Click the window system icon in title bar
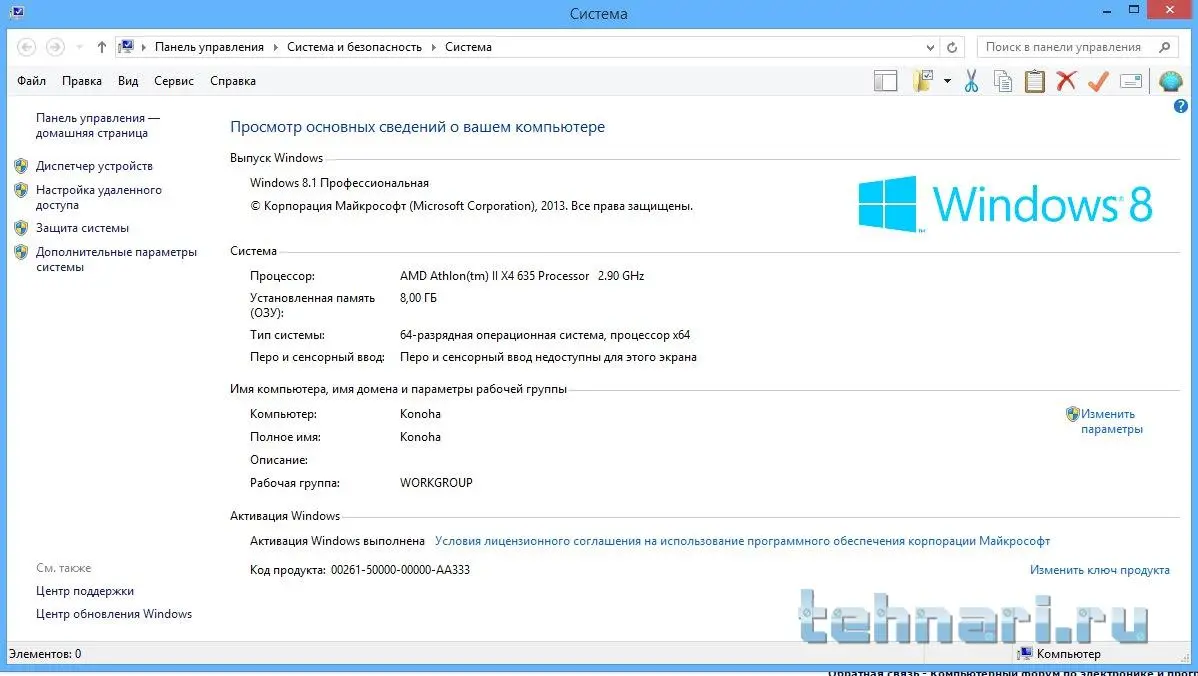Image resolution: width=1198 pixels, height=676 pixels. (x=17, y=12)
